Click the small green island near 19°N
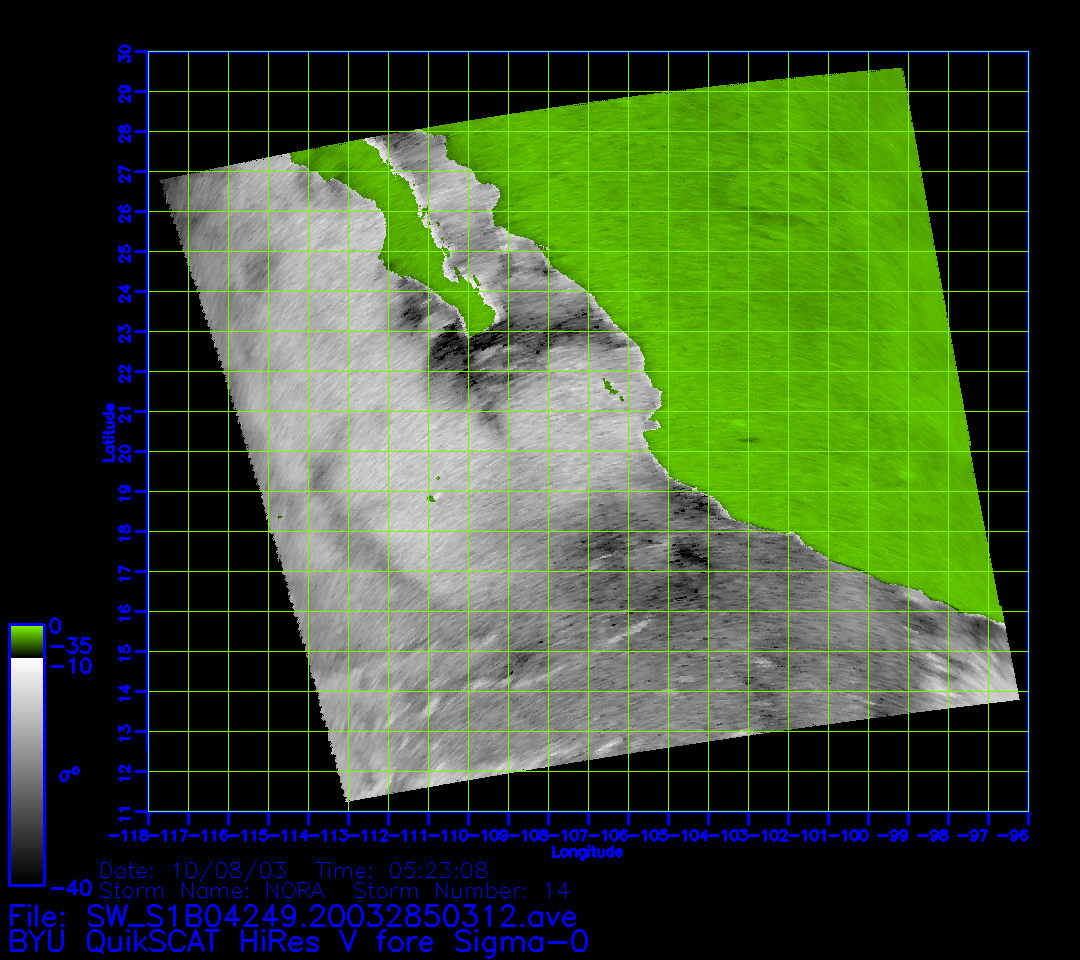Viewport: 1080px width, 960px height. click(x=433, y=497)
